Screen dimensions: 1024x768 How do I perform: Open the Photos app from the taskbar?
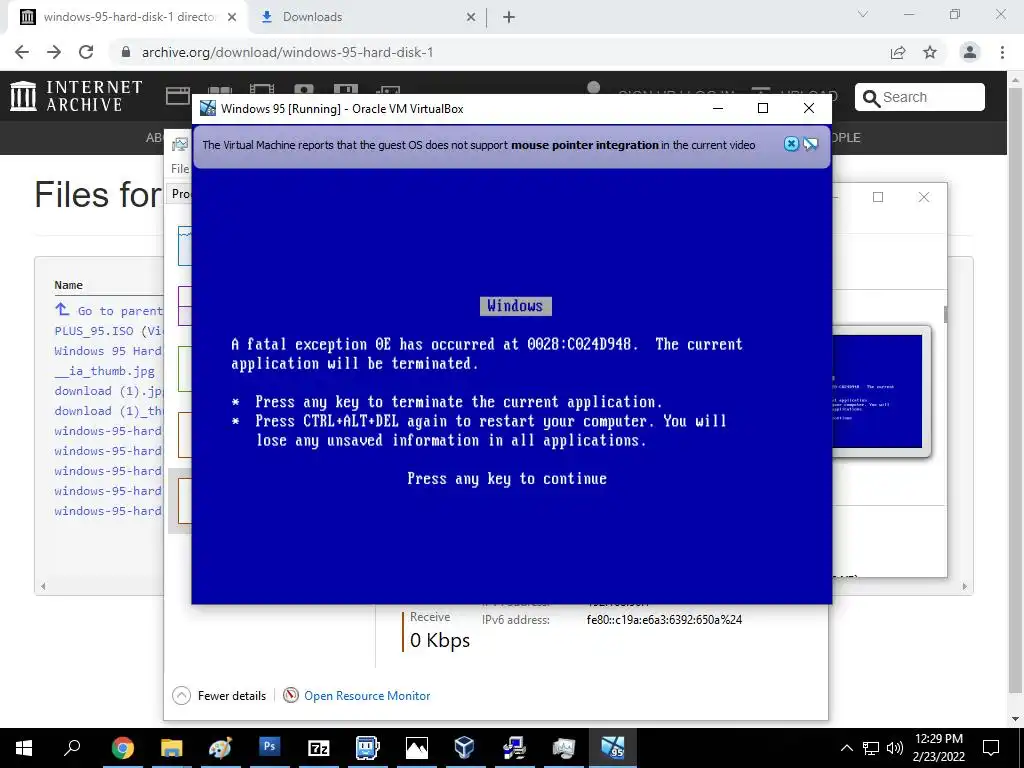pyautogui.click(x=417, y=747)
